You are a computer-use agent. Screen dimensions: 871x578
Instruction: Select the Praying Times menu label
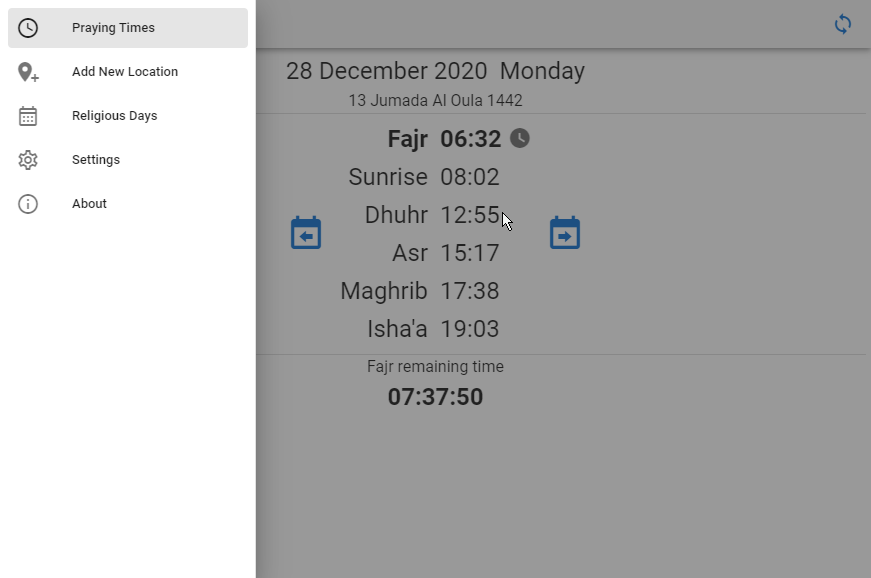[x=113, y=28]
